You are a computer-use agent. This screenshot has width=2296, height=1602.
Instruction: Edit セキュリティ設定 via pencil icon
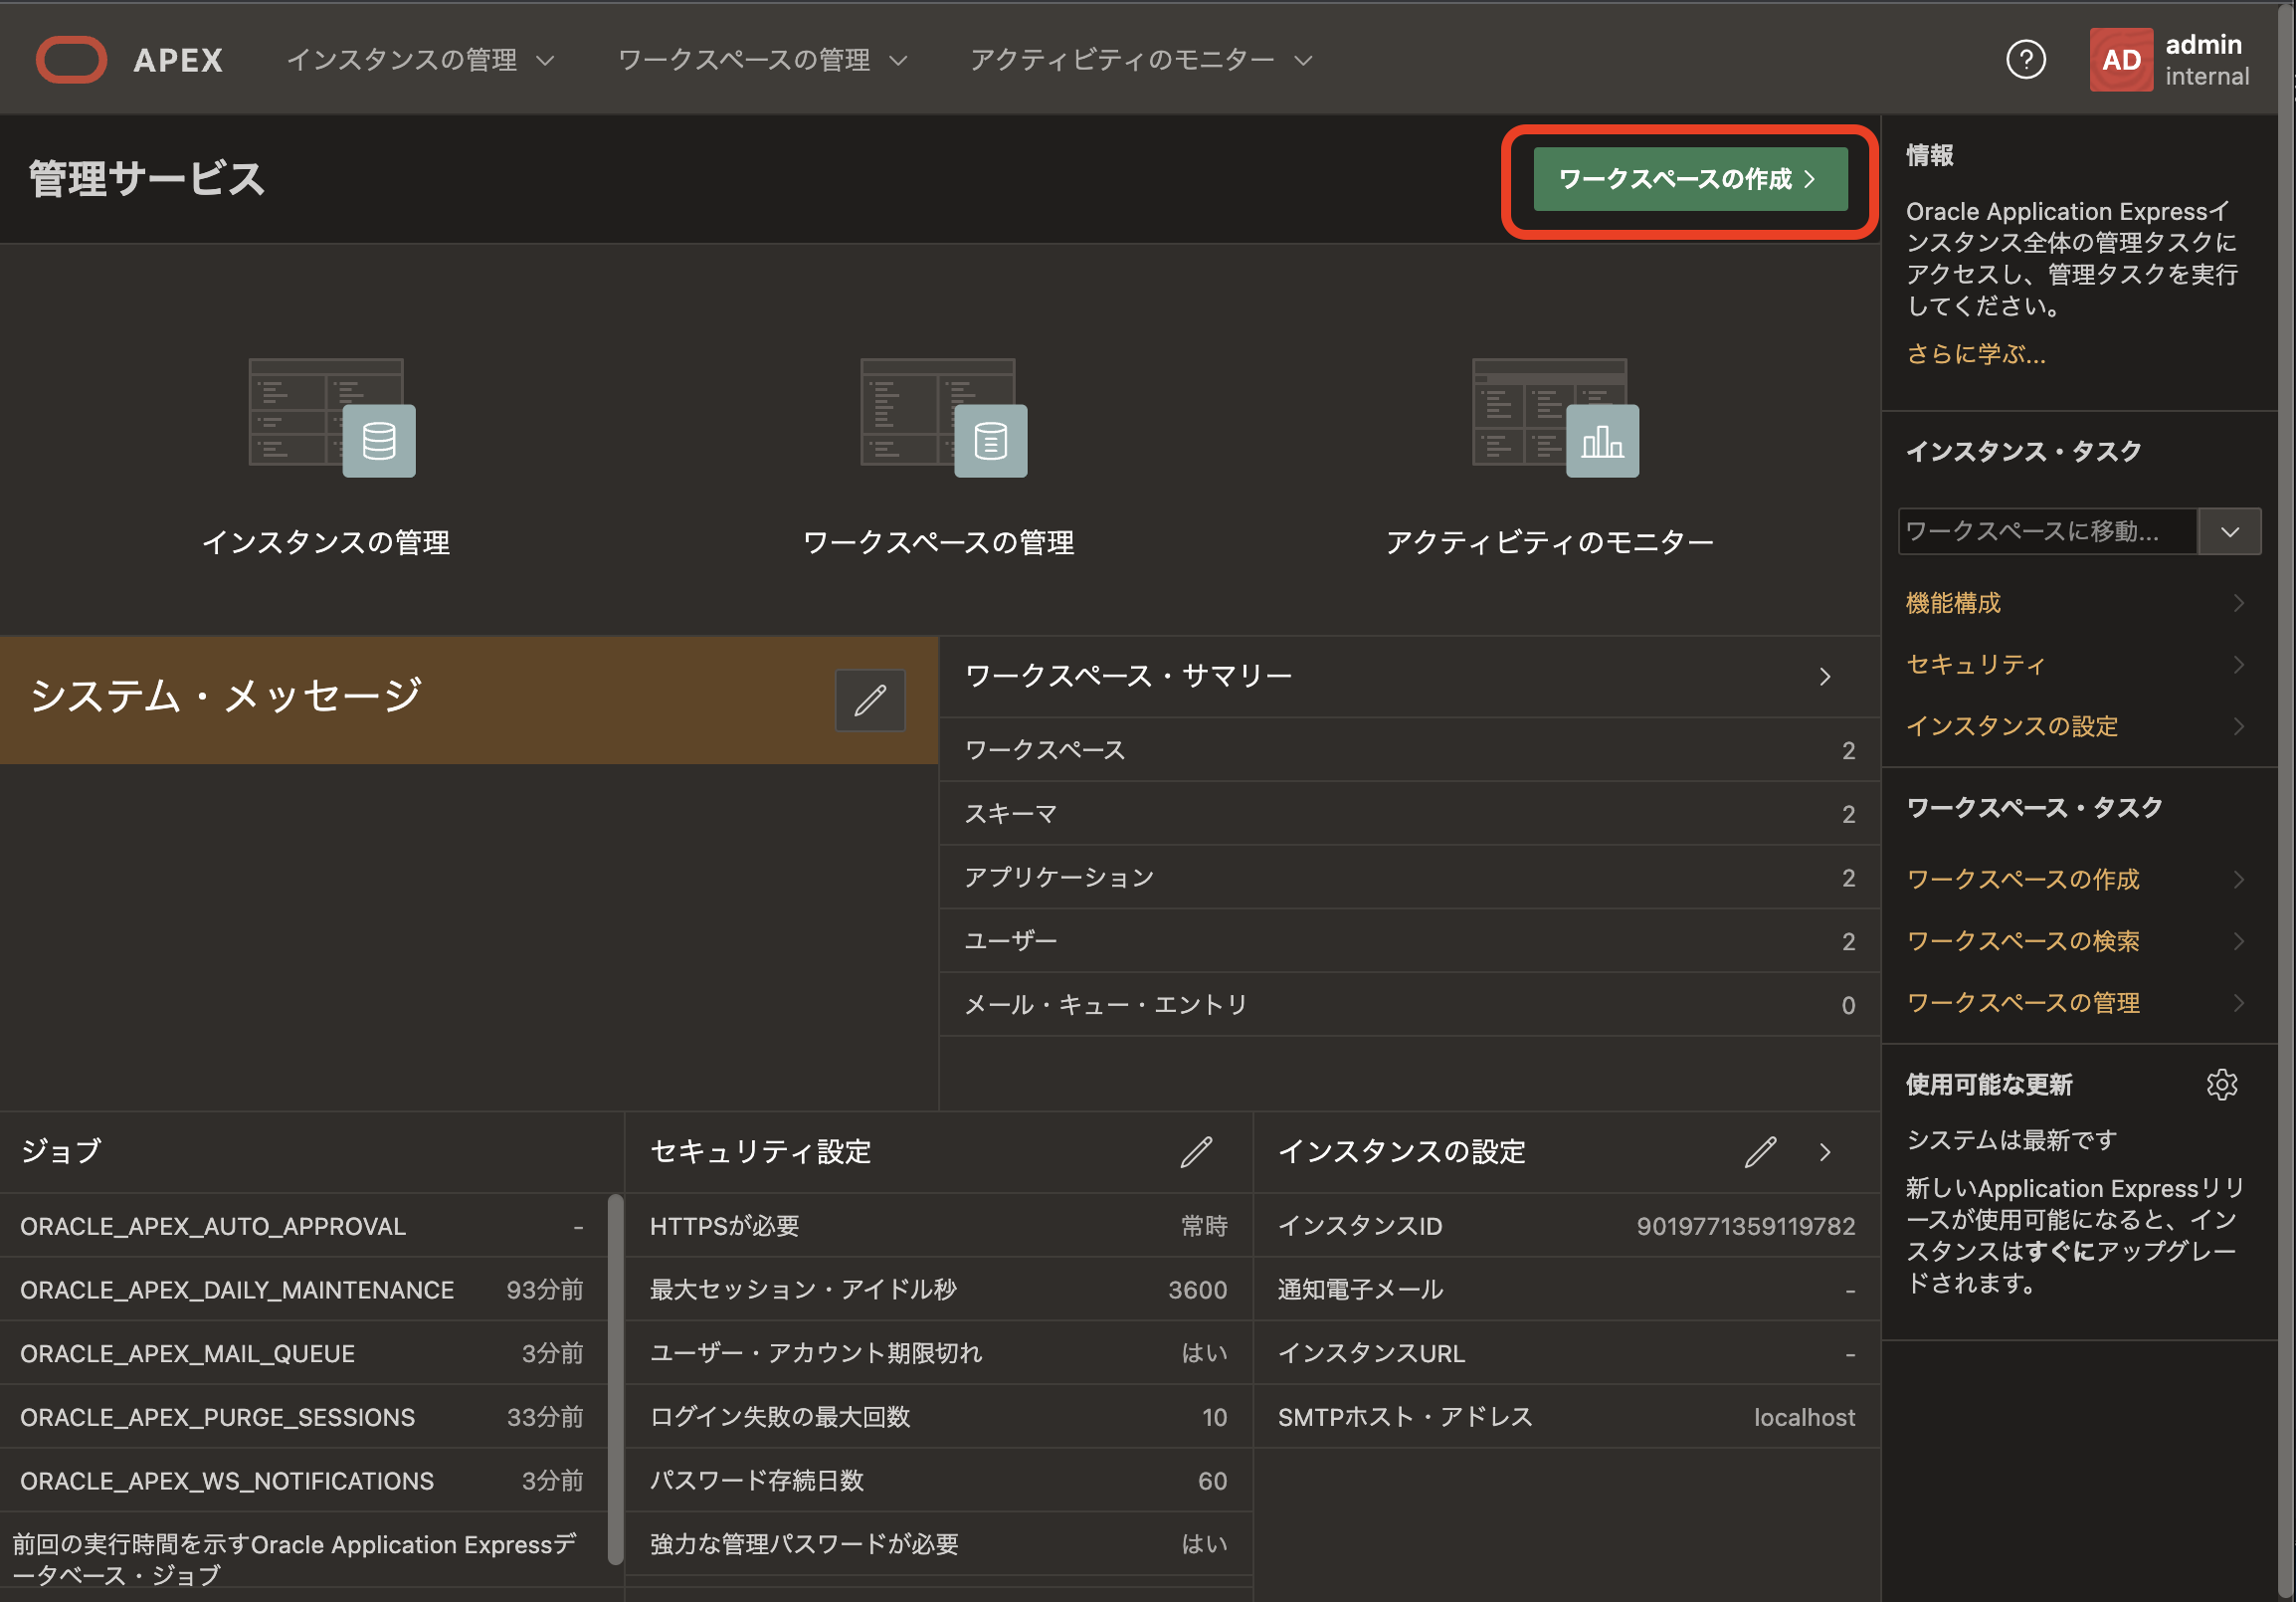pyautogui.click(x=1195, y=1152)
